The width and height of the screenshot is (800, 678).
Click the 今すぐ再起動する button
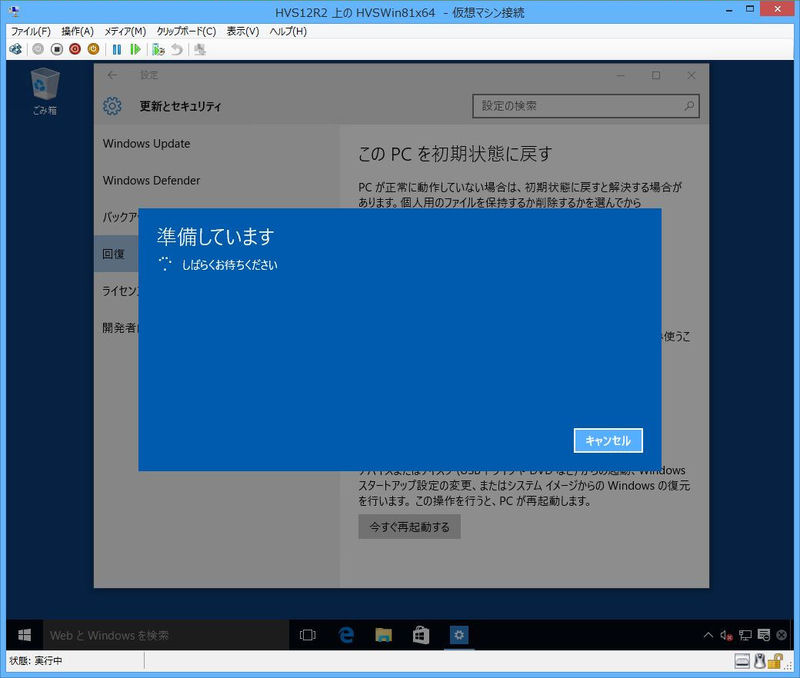(409, 527)
